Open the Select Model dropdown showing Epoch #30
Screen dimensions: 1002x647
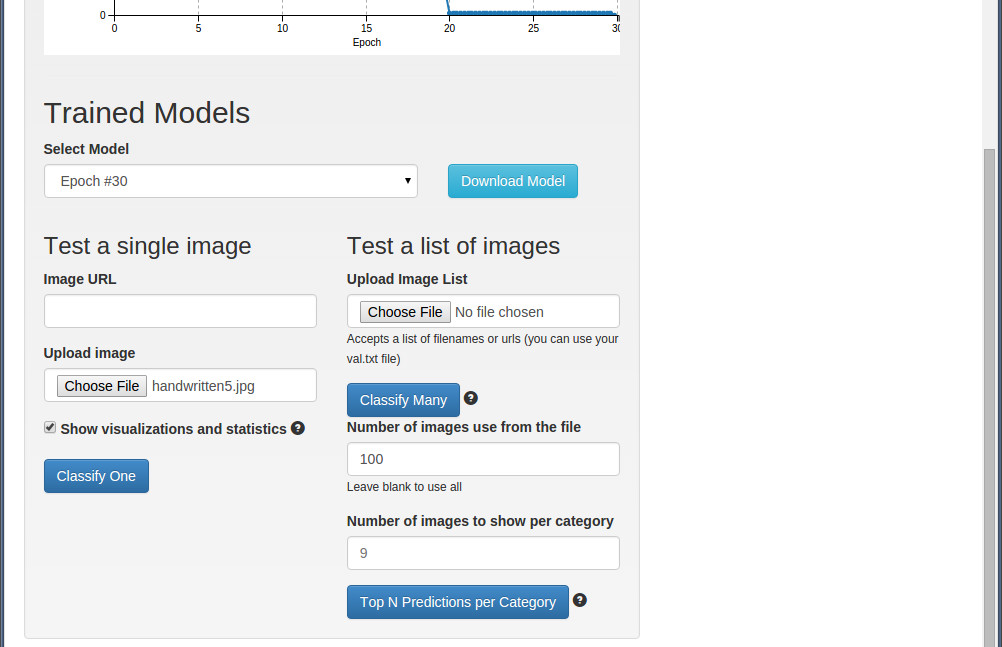tap(231, 181)
